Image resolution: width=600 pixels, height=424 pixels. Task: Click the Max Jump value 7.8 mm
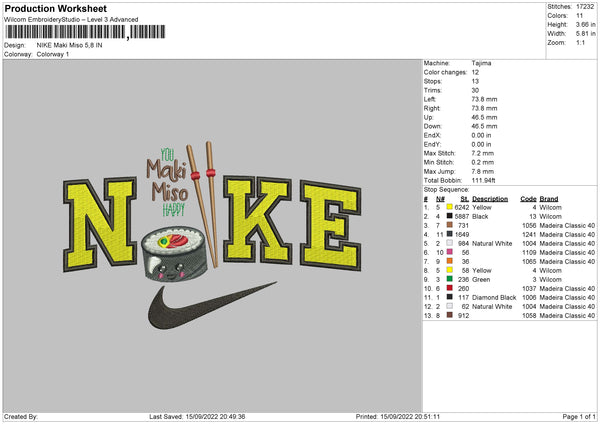pos(483,171)
